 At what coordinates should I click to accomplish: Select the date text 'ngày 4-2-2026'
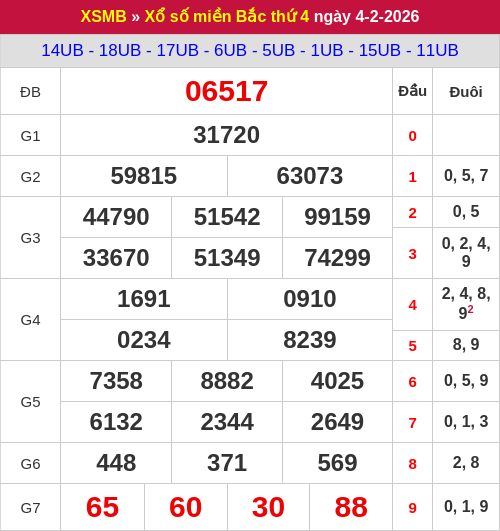367,17
